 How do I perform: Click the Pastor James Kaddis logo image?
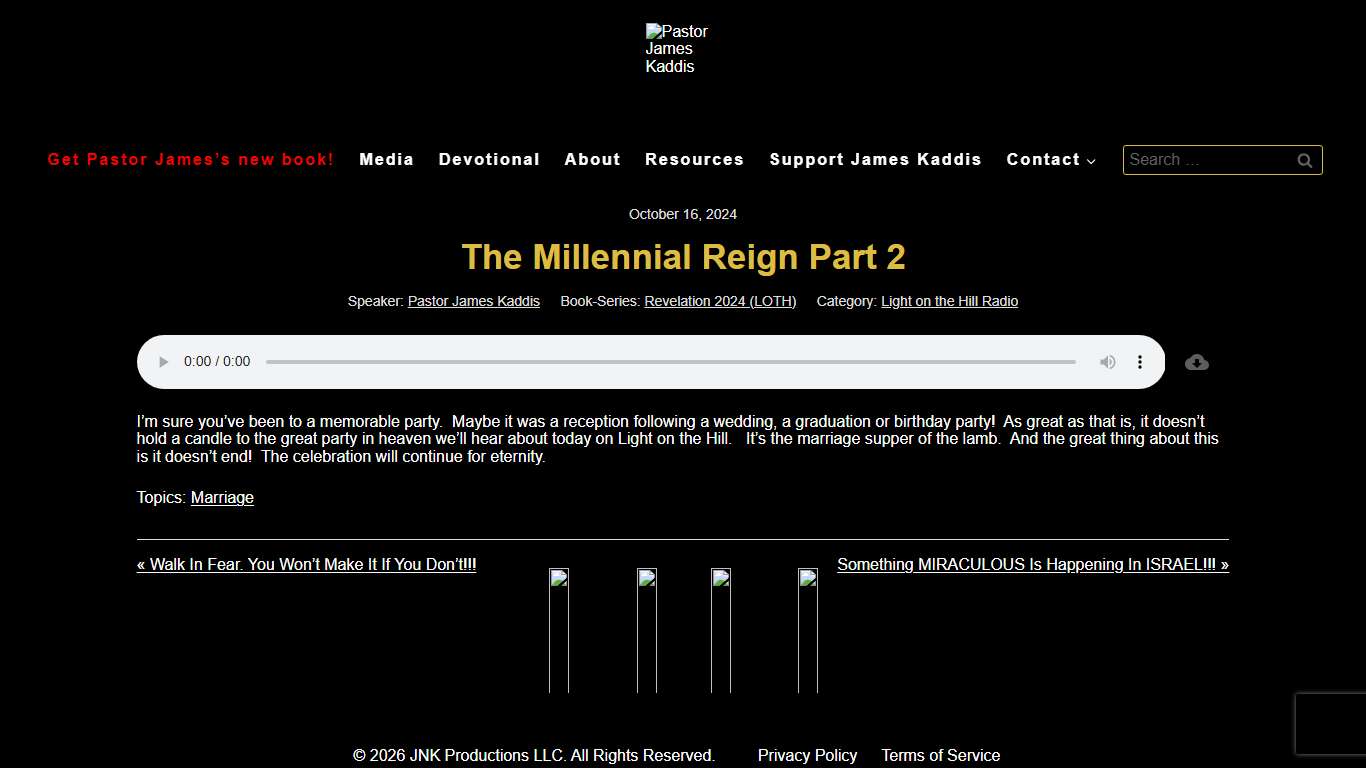coord(676,48)
